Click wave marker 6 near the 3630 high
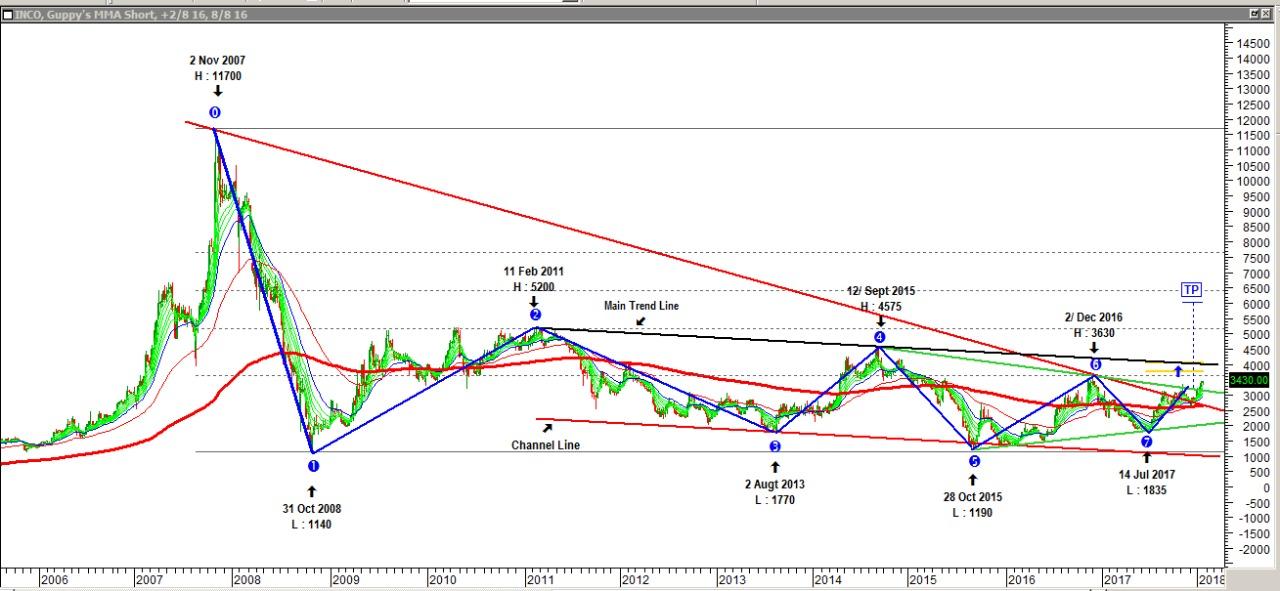Screen dimensions: 1280x591 point(1096,365)
